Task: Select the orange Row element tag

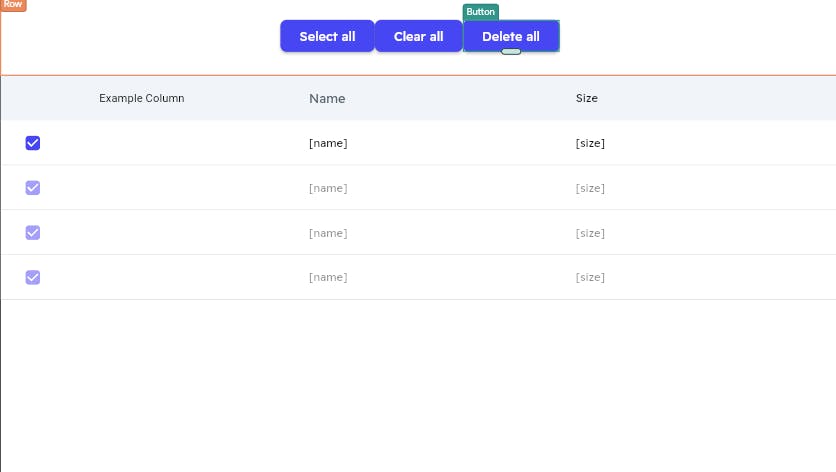Action: (13, 5)
